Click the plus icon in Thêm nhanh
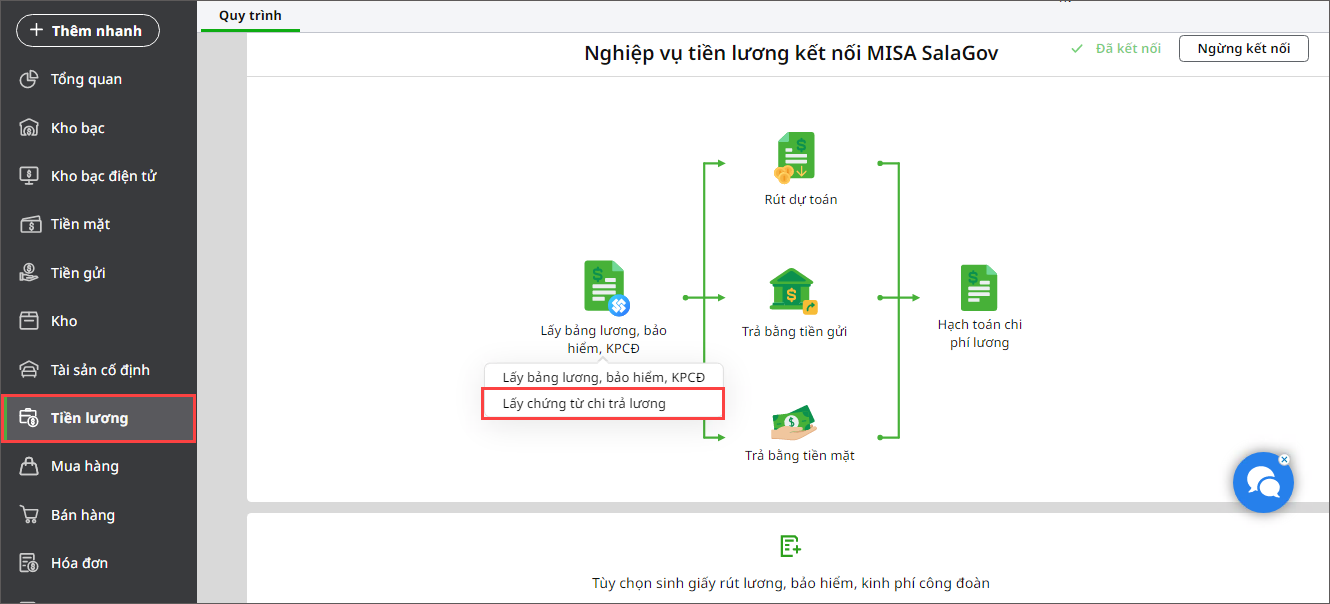This screenshot has width=1330, height=604. point(37,31)
